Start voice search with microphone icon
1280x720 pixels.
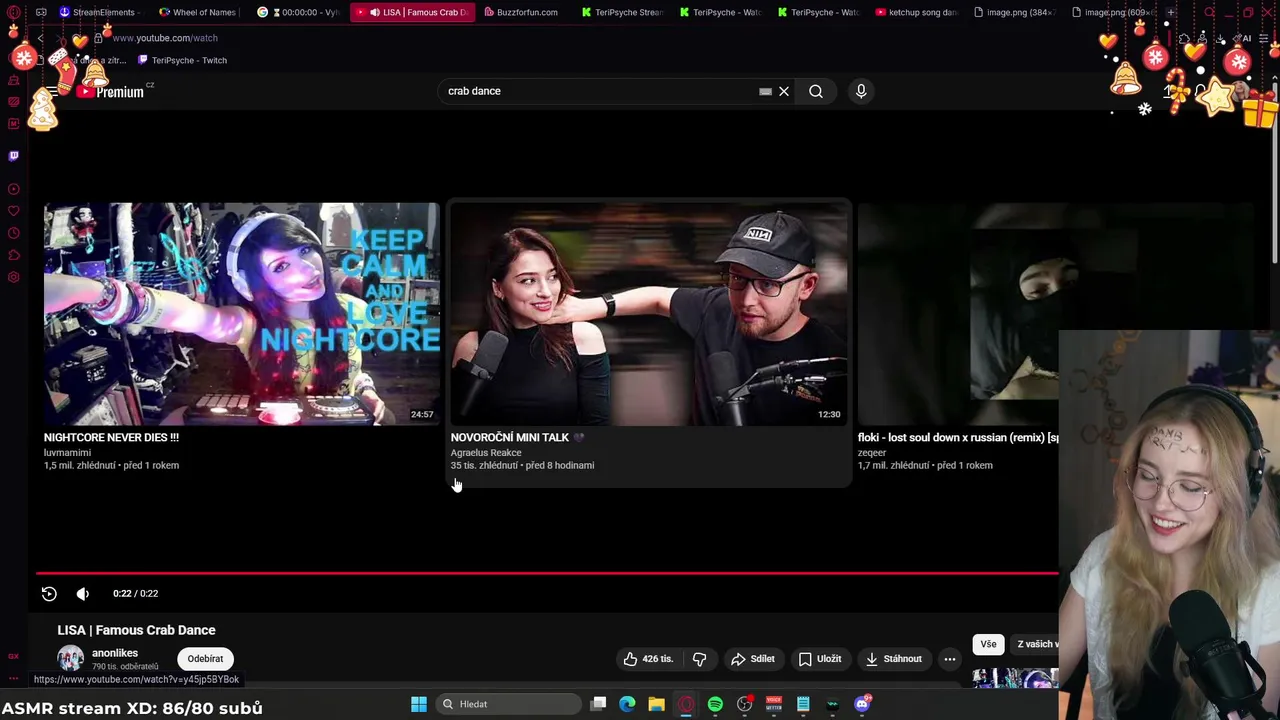[x=861, y=91]
